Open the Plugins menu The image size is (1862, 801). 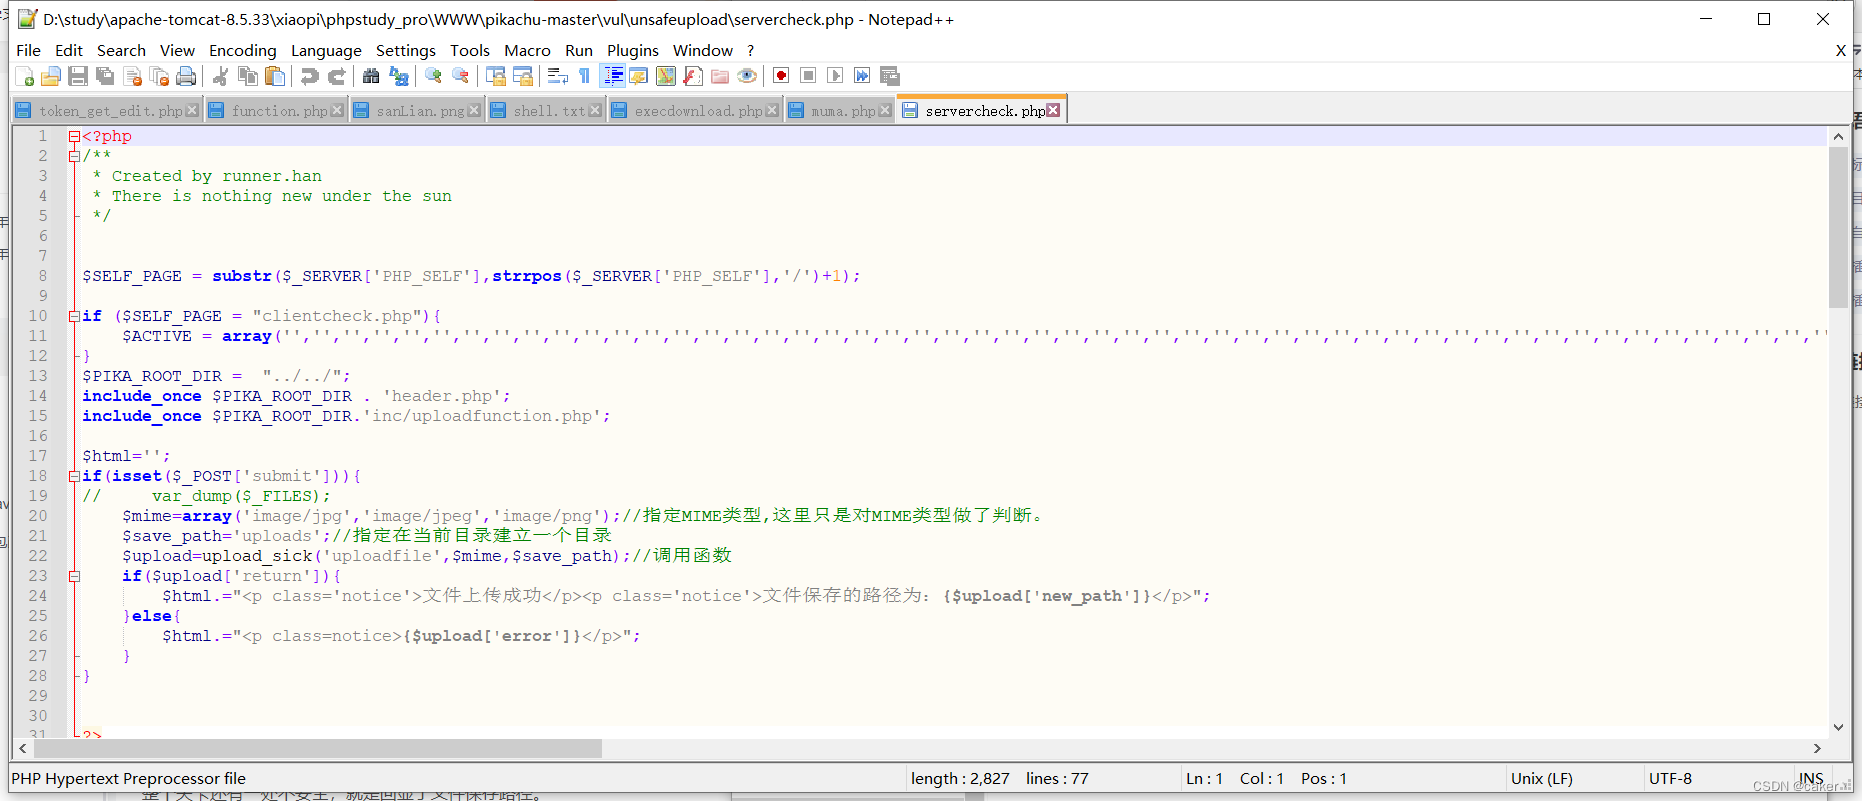[x=633, y=50]
